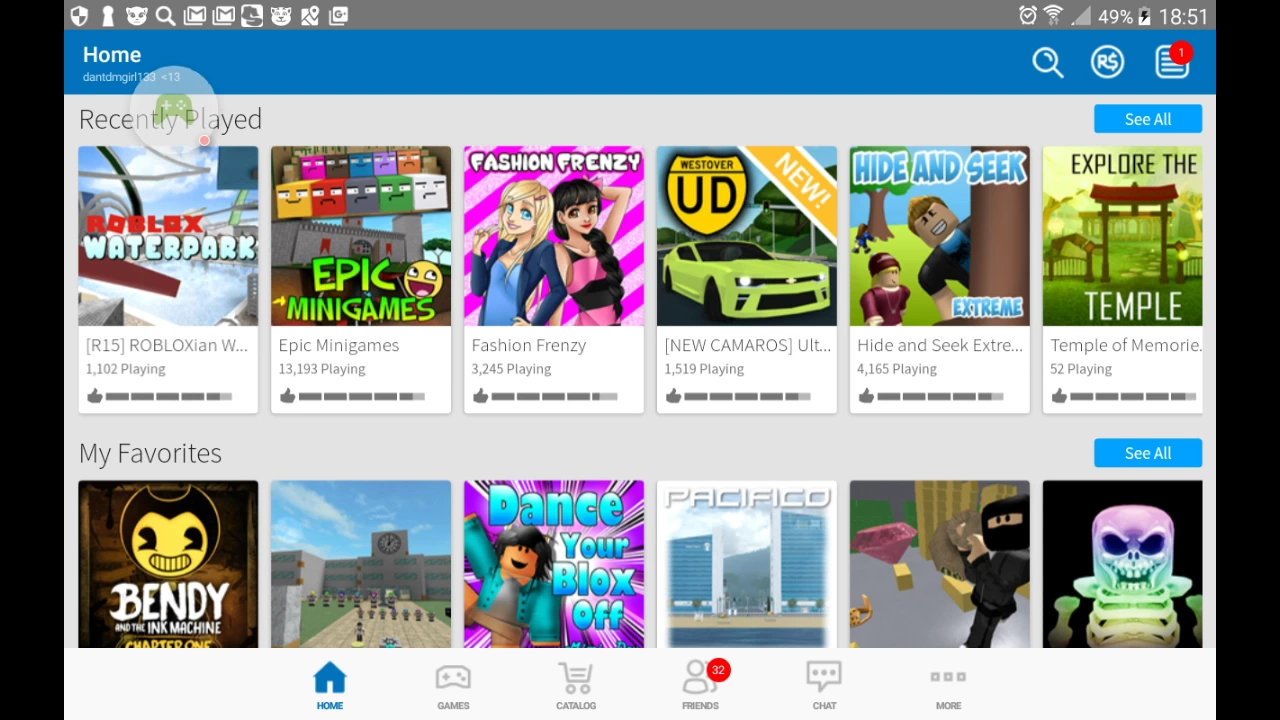Select GAMES tab label

click(x=453, y=706)
